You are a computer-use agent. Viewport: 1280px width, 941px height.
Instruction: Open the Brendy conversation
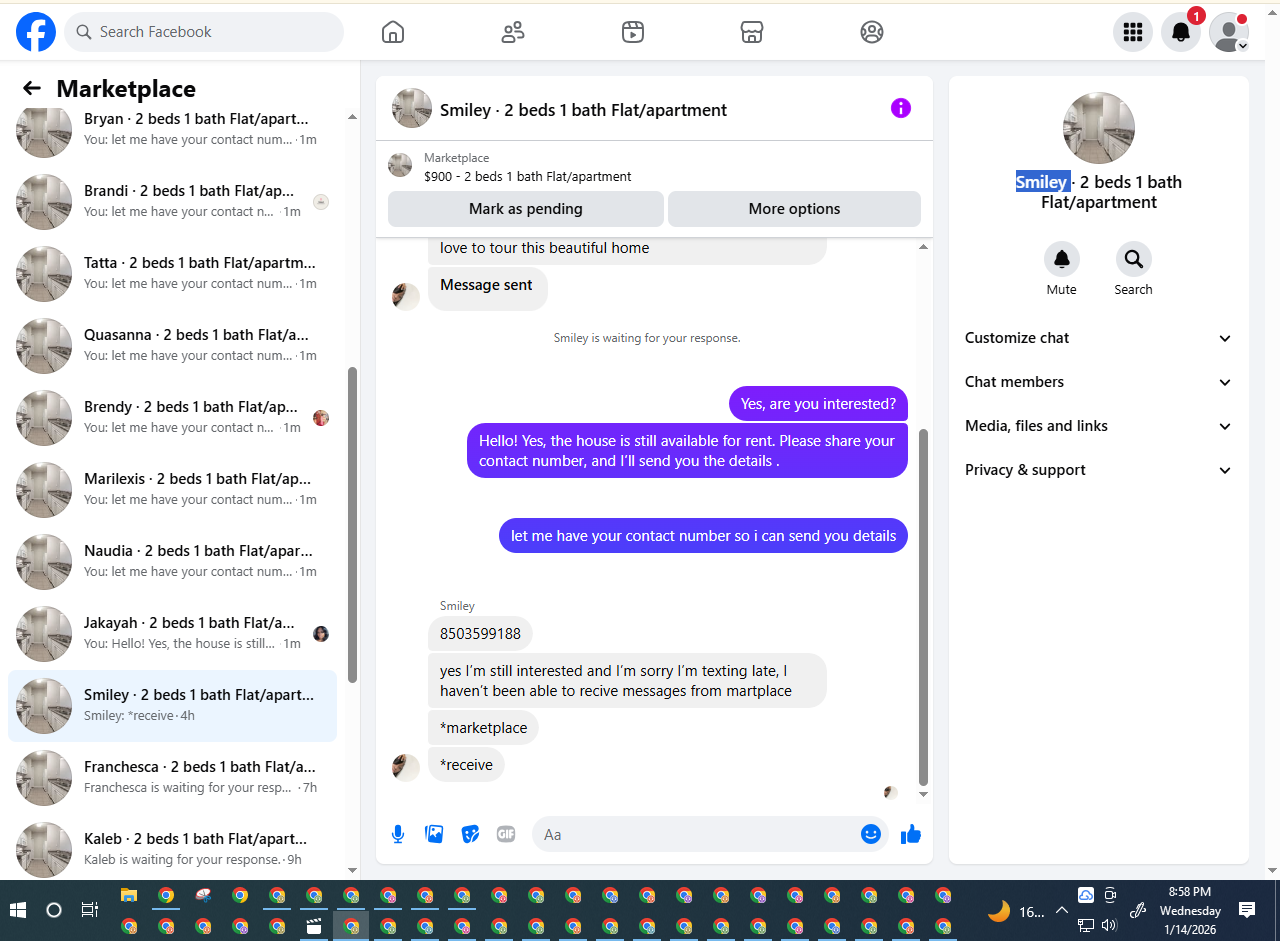tap(173, 417)
